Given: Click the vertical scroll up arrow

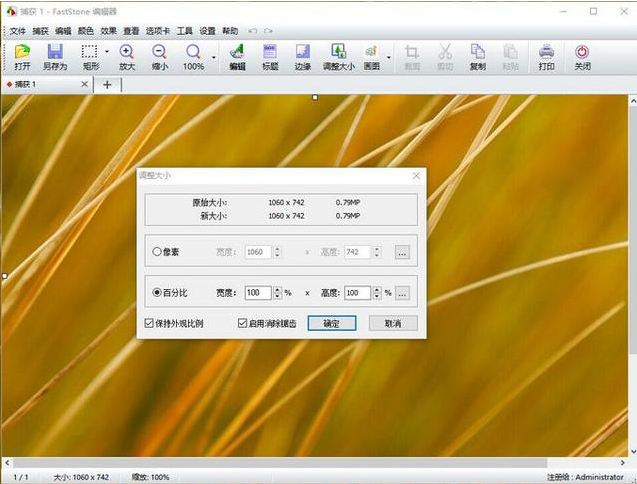Looking at the screenshot, I should (633, 100).
